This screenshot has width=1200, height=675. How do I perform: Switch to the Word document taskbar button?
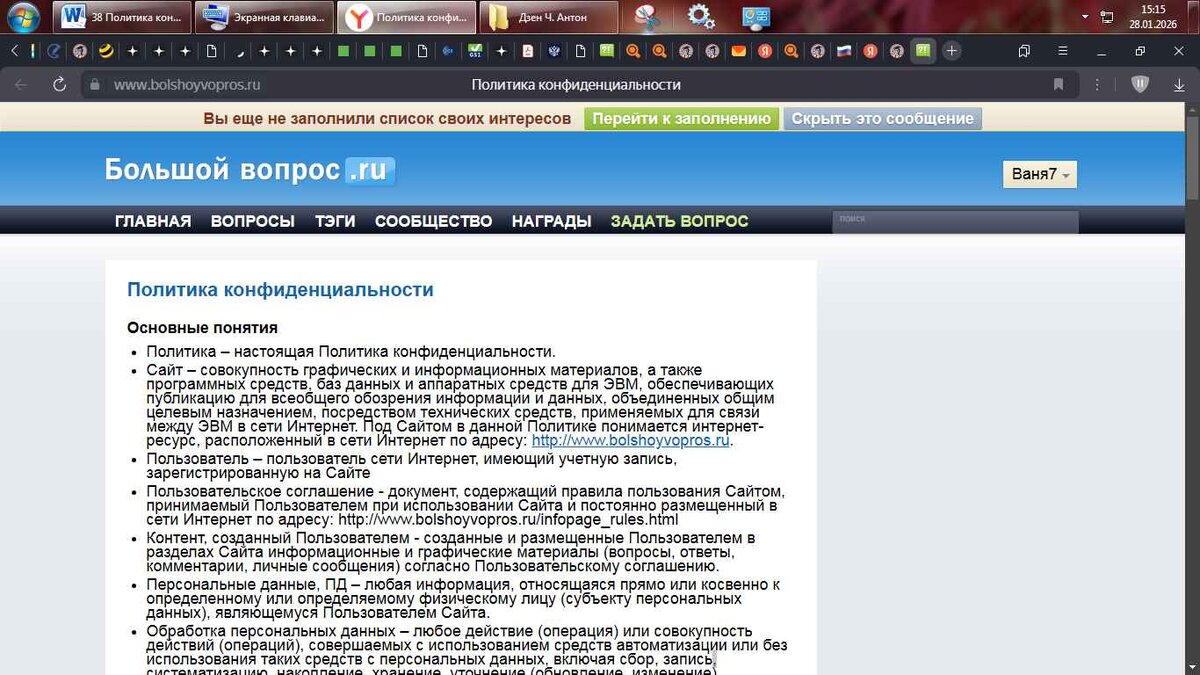point(122,17)
